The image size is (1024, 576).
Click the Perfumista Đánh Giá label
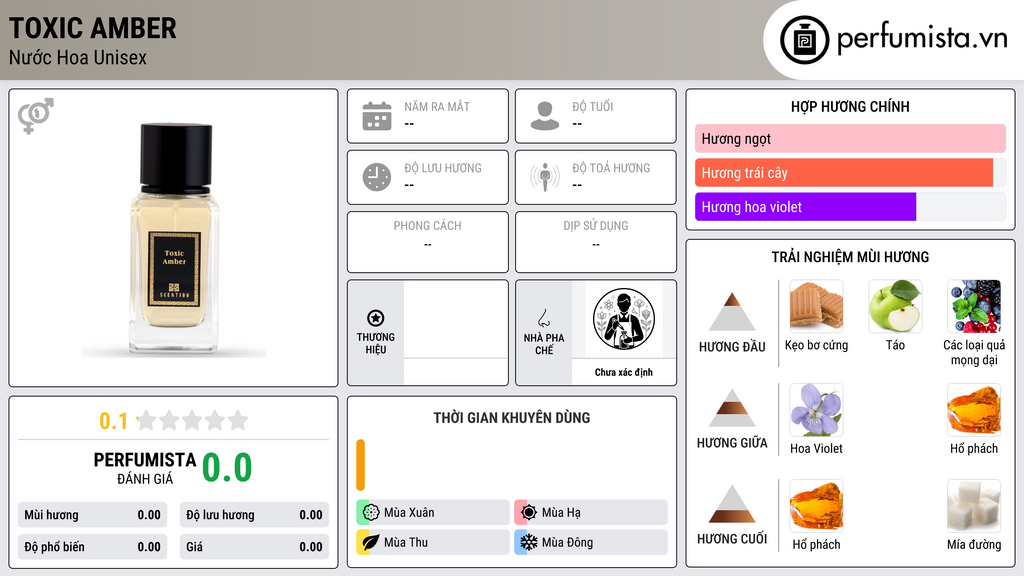tap(145, 468)
